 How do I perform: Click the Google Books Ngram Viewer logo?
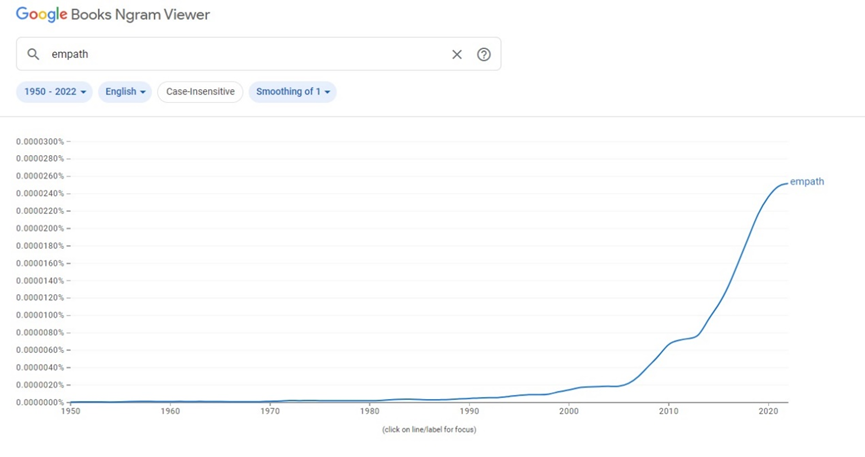coord(113,15)
